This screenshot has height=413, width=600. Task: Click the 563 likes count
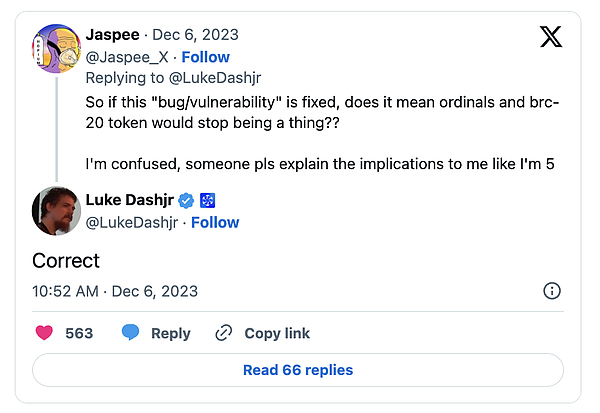79,333
